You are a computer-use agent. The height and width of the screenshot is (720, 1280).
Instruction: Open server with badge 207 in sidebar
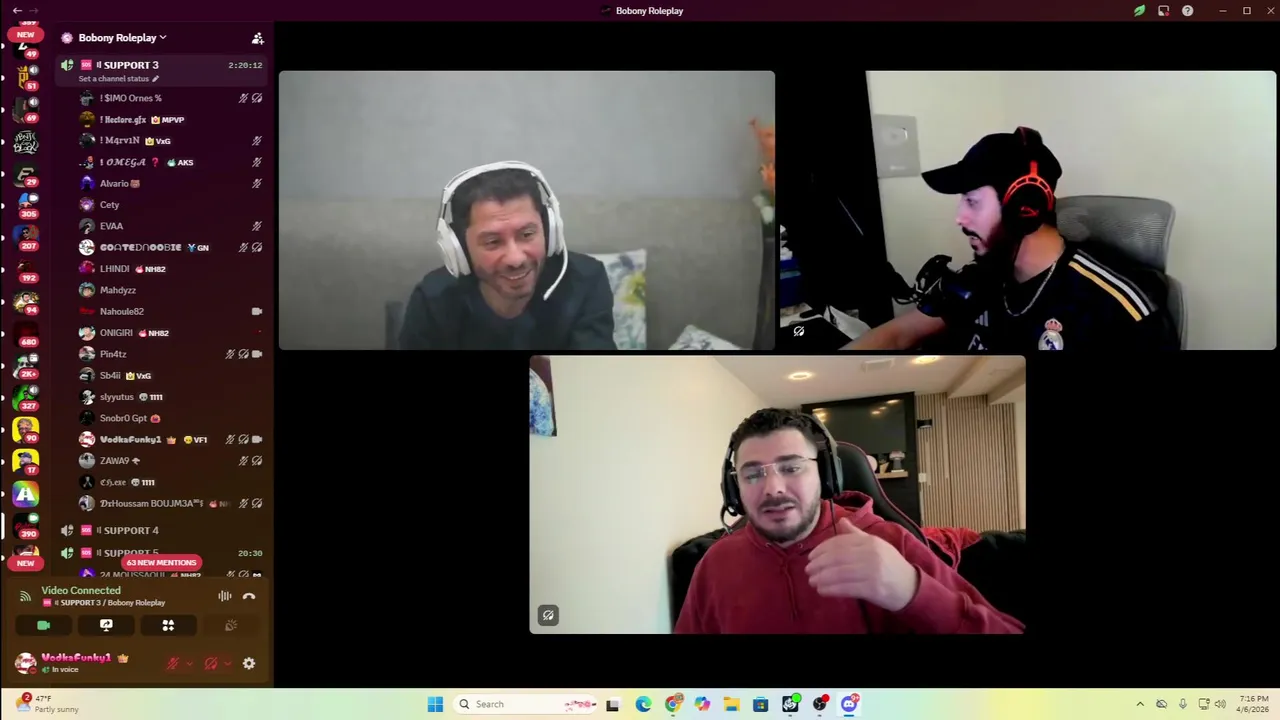pos(26,238)
